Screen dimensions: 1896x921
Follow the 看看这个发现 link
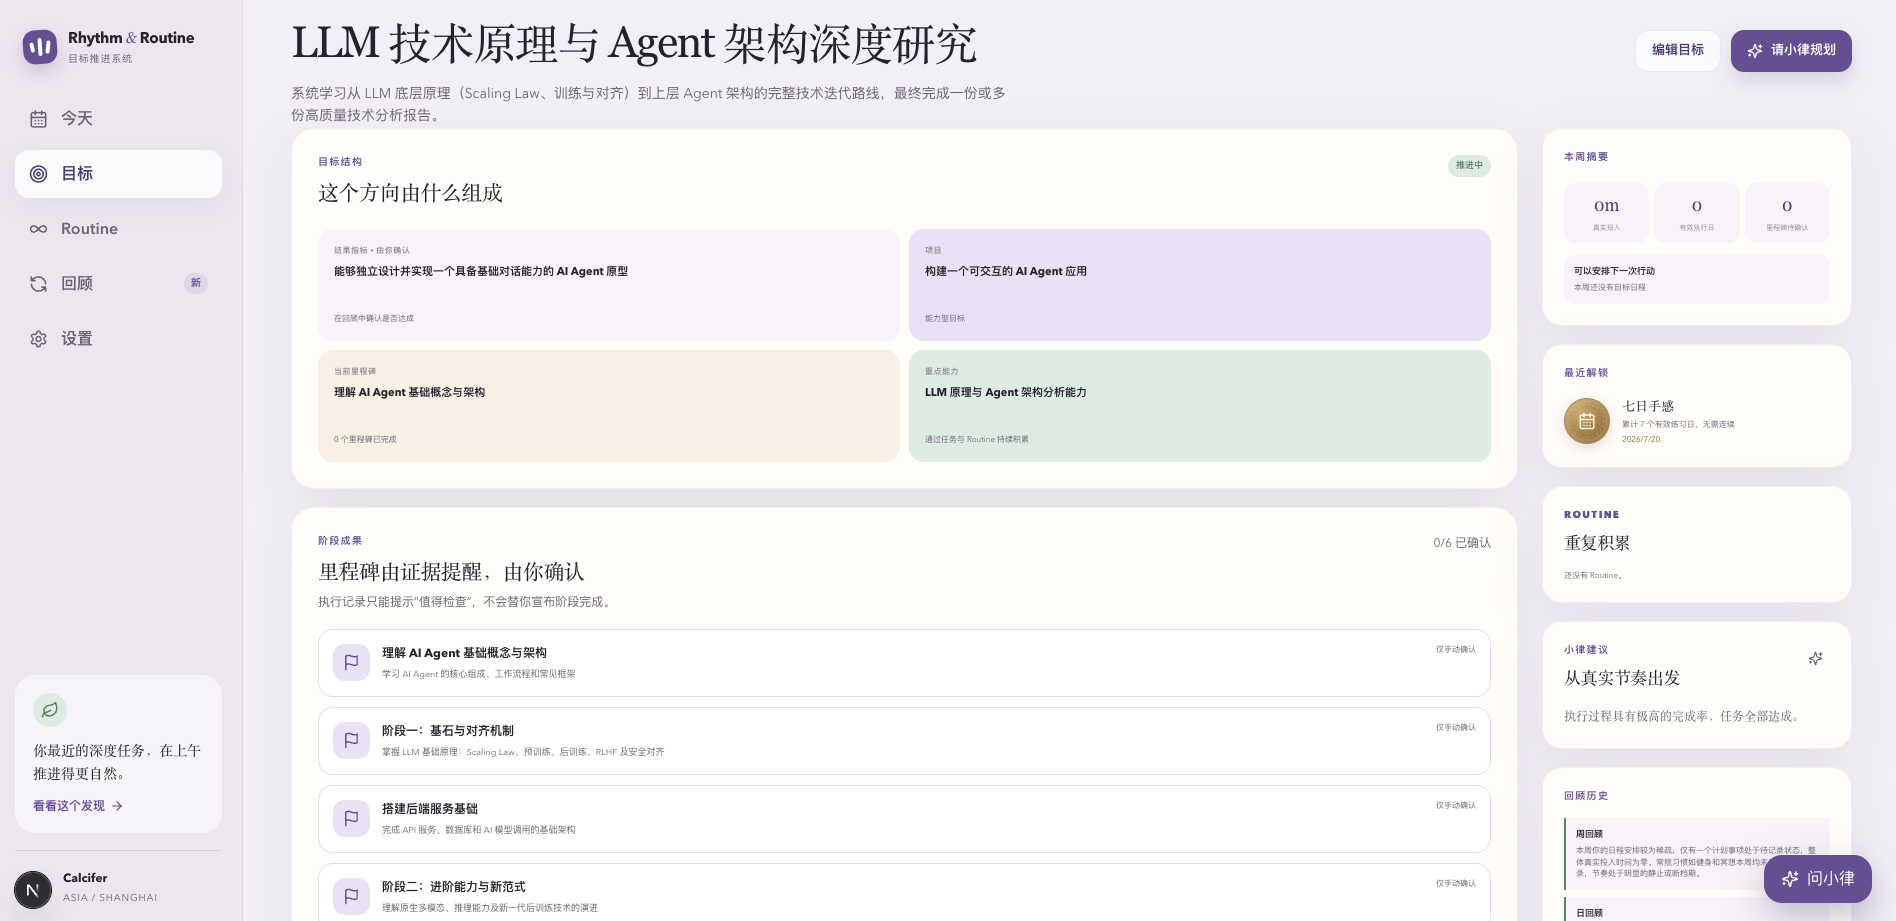(78, 806)
